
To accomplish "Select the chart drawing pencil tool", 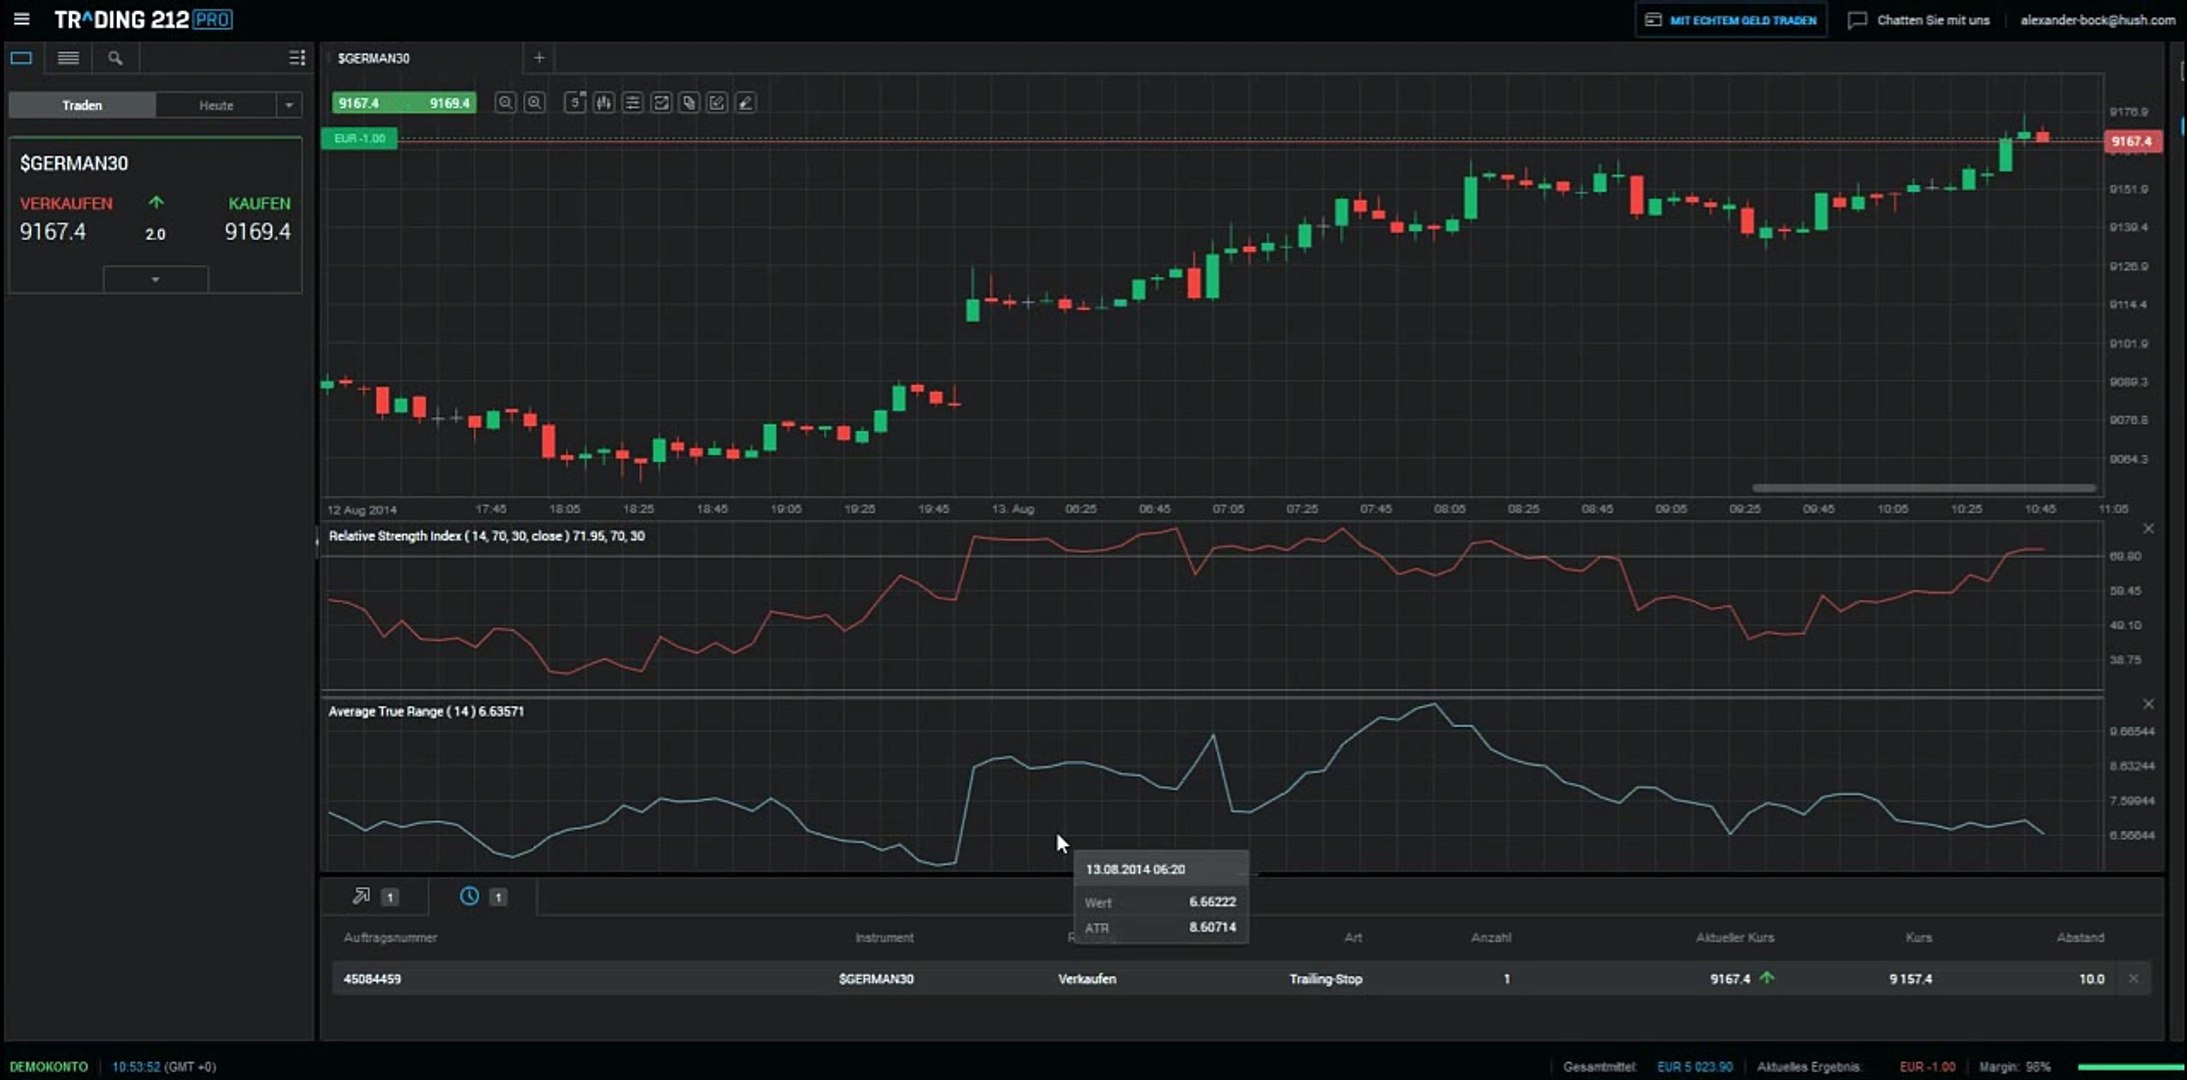I will tap(746, 103).
